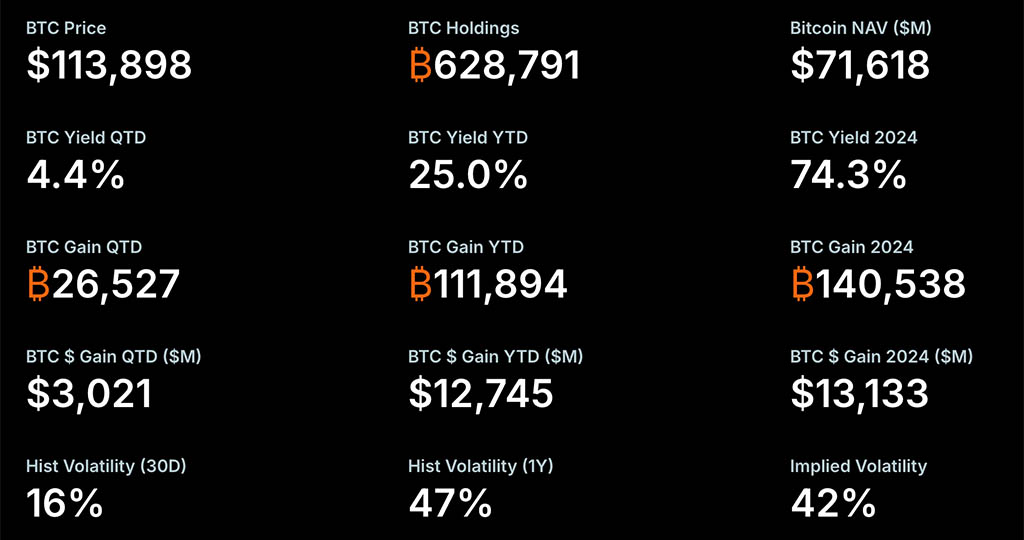Select the Implied Volatility 42% figure
Screen dimensions: 1024x540
tap(833, 503)
